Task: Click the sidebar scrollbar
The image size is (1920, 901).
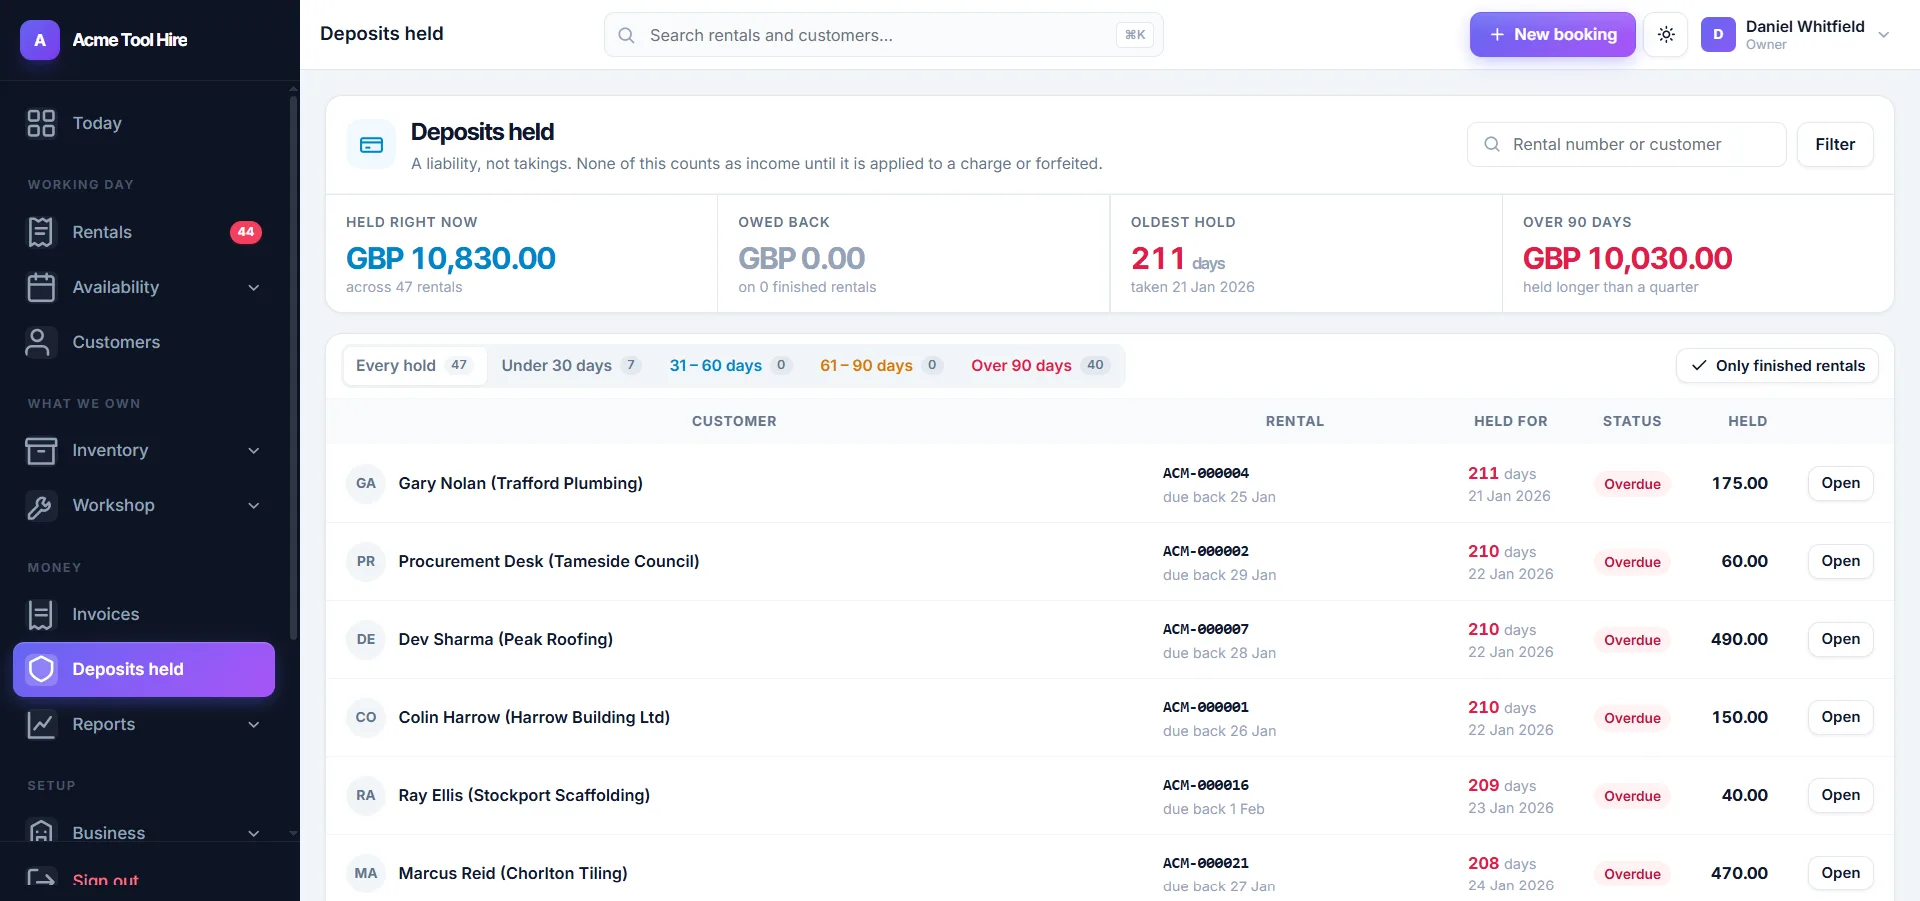Action: pos(293,366)
